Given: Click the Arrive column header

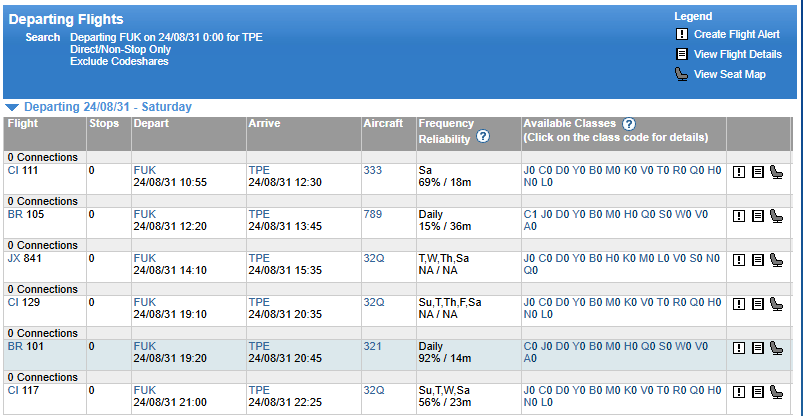Looking at the screenshot, I should click(265, 124).
